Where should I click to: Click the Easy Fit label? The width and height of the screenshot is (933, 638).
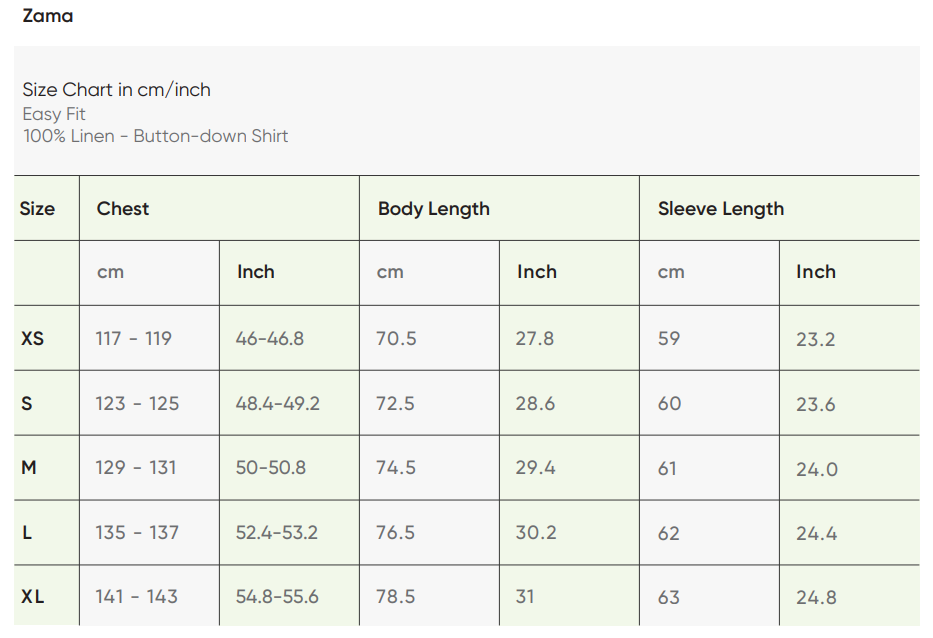[x=54, y=114]
